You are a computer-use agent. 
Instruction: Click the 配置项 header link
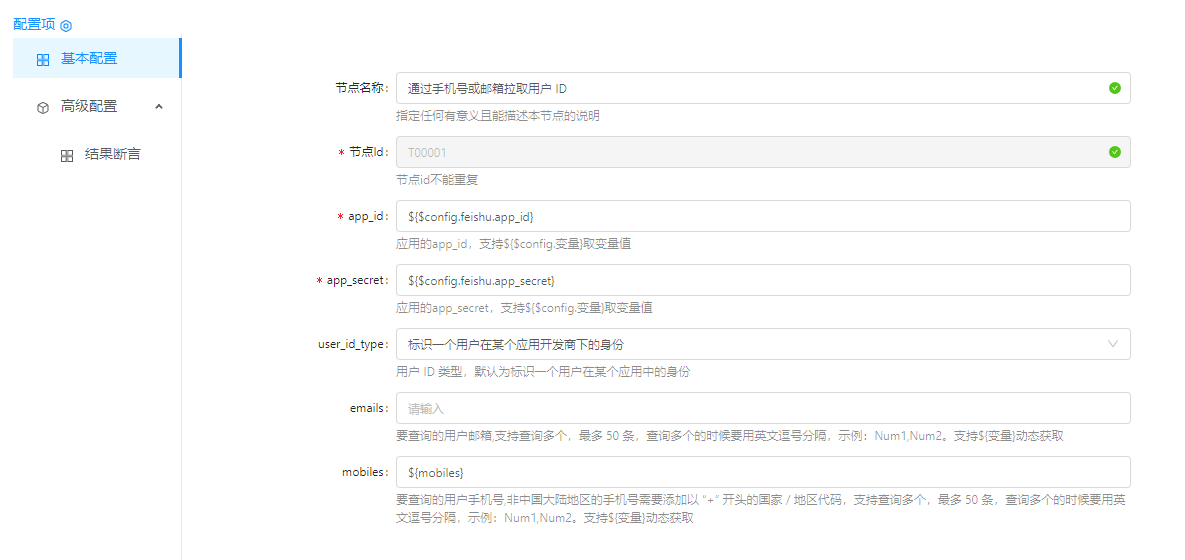(x=34, y=24)
